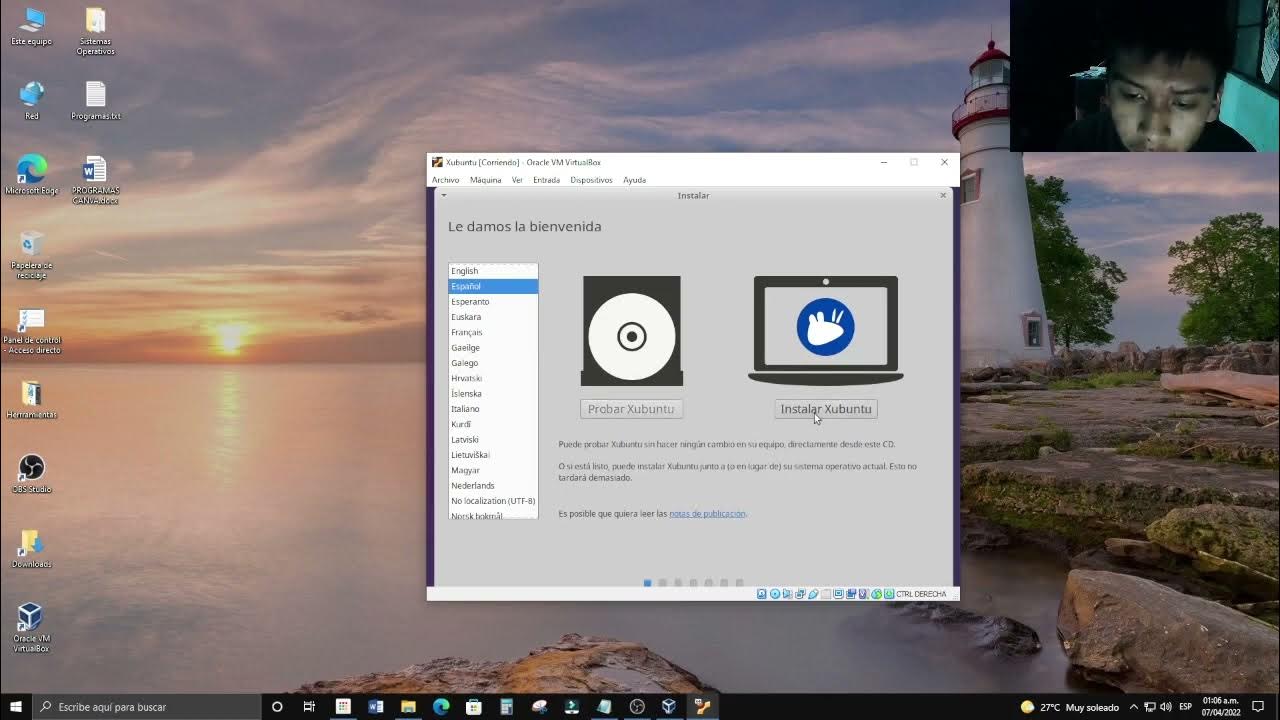Image resolution: width=1280 pixels, height=720 pixels.
Task: Select Herramientas desktop folder
Action: click(x=32, y=399)
